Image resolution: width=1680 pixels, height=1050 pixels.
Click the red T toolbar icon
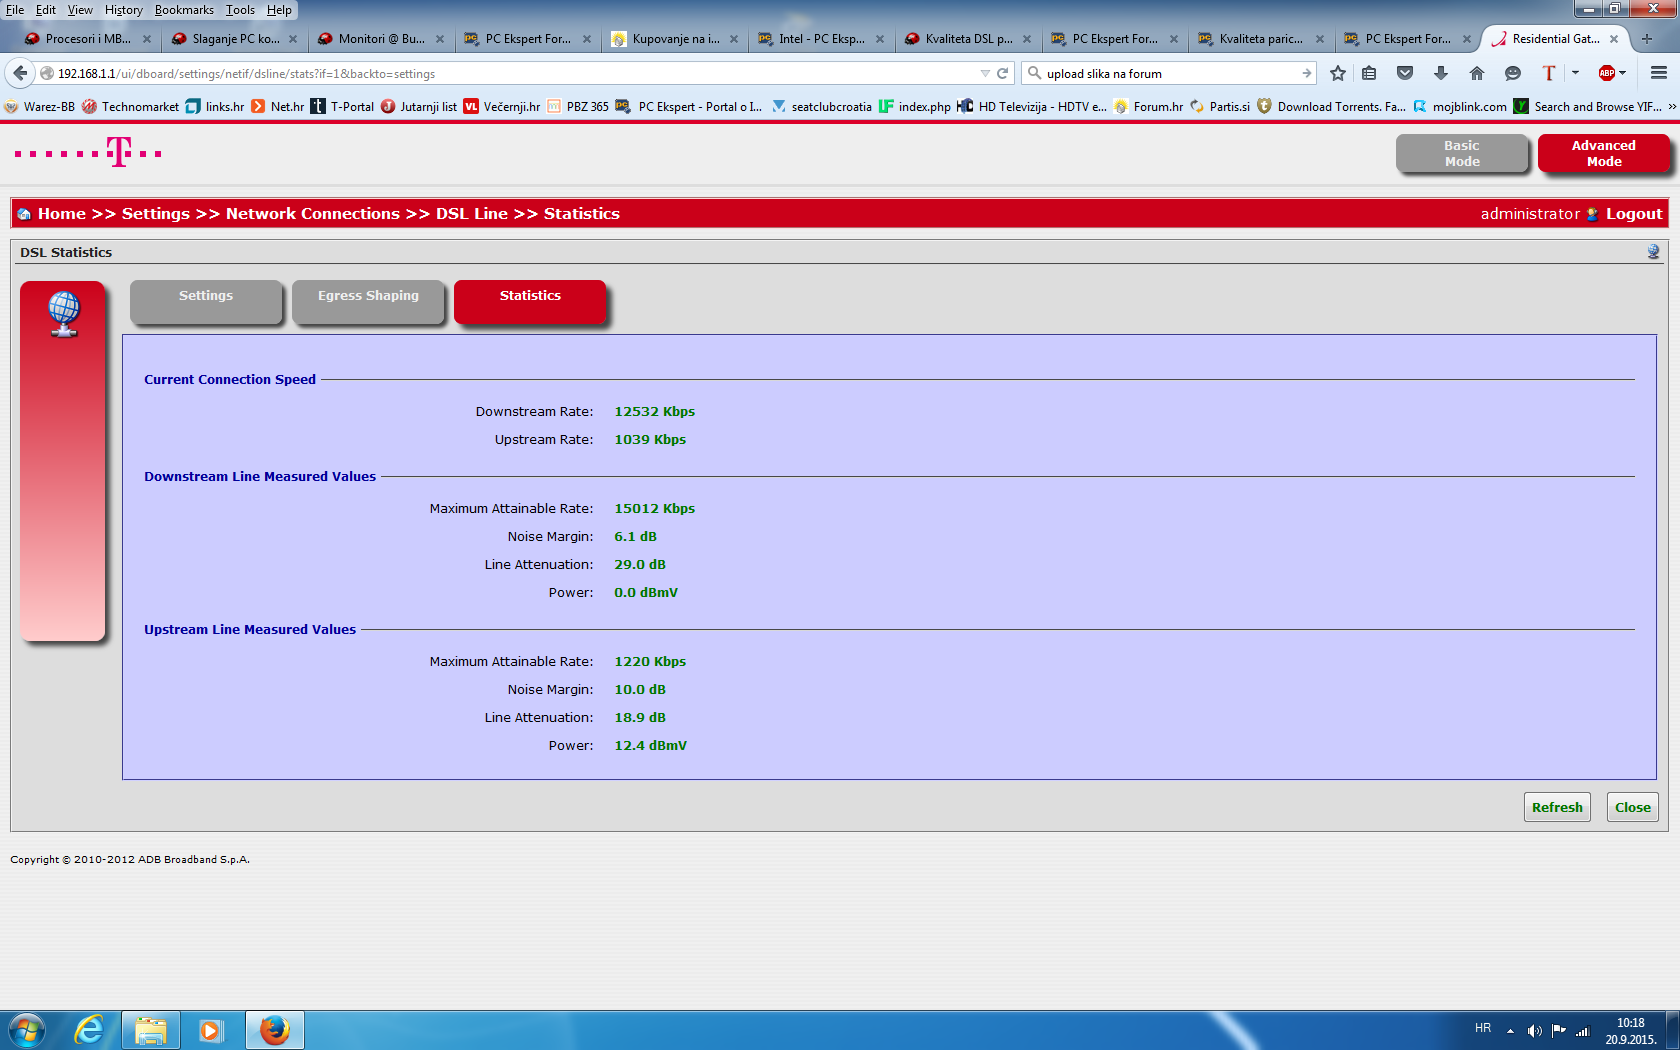pos(1549,73)
